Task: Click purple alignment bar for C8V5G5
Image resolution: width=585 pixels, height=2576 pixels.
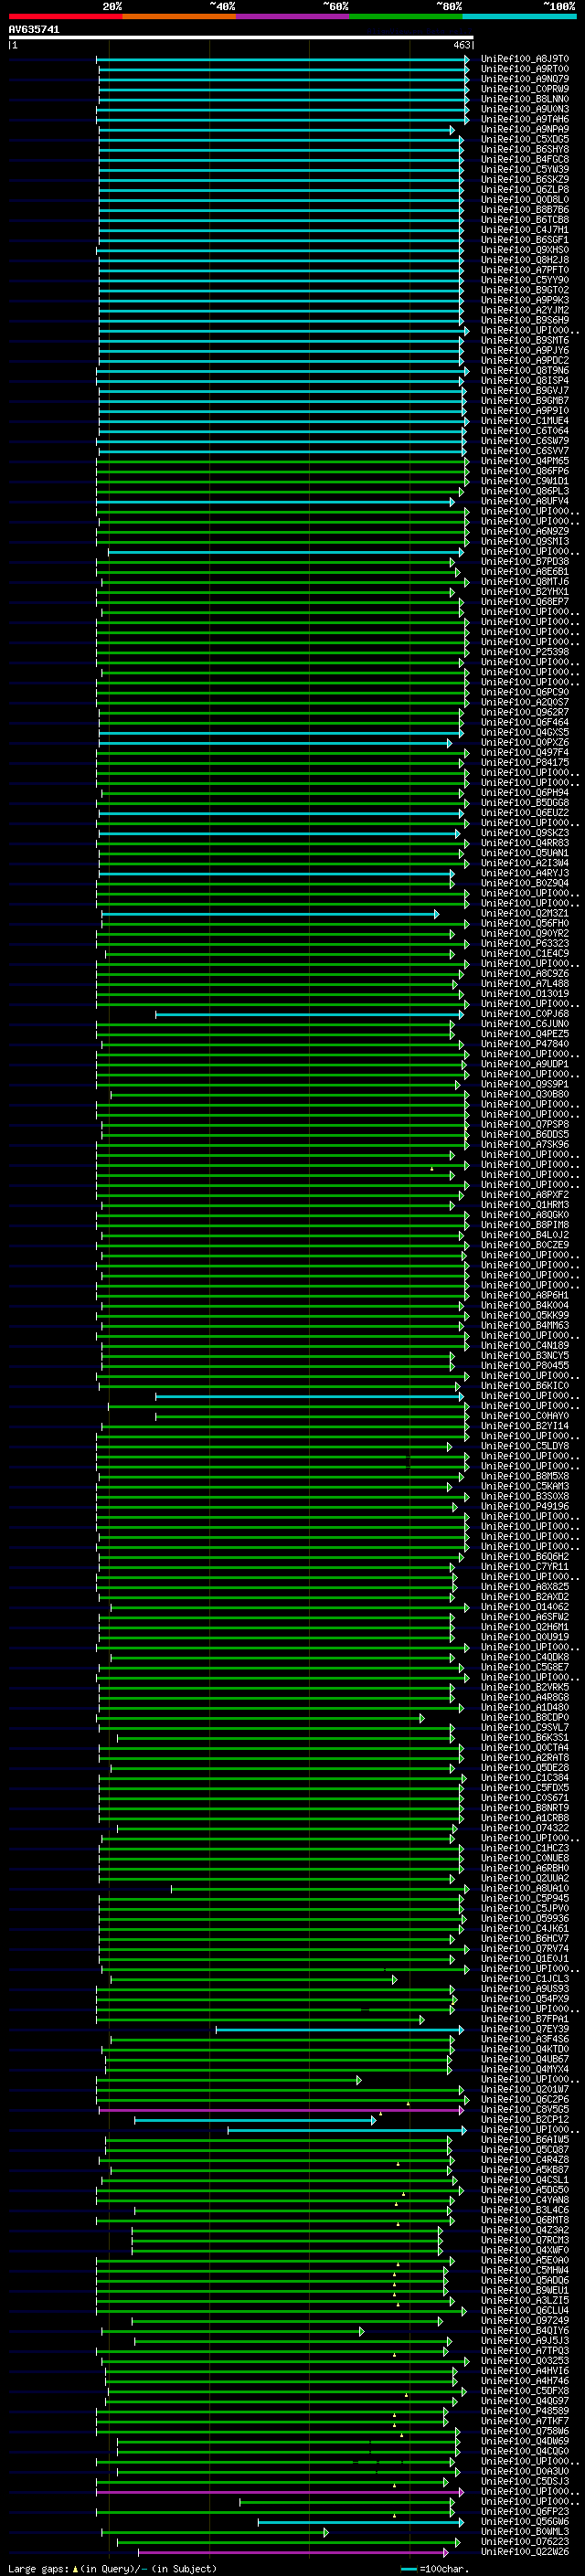Action: [281, 2110]
